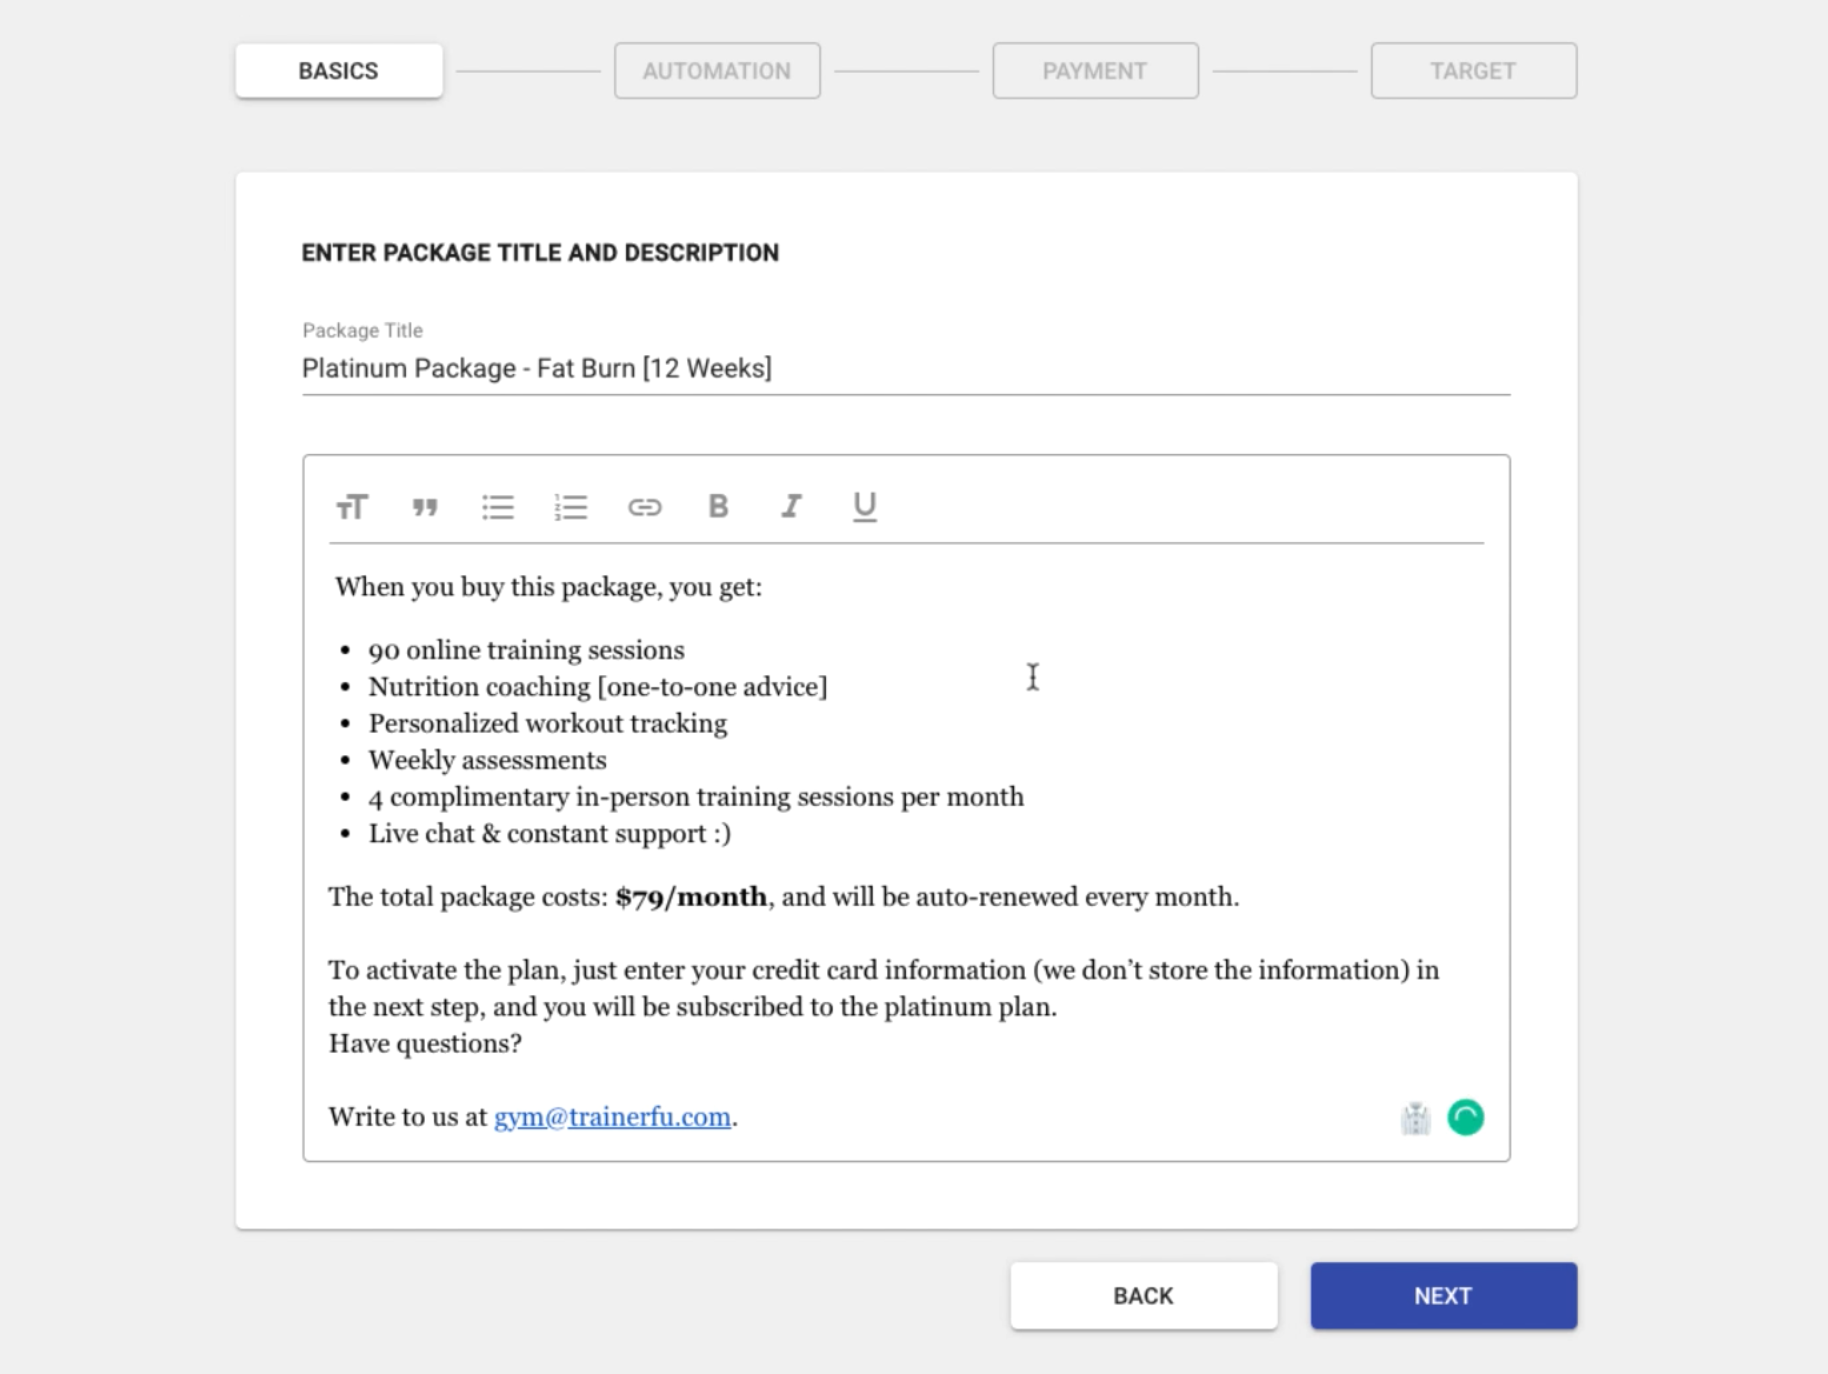Select the Basics step tab
Image resolution: width=1828 pixels, height=1374 pixels.
click(339, 71)
